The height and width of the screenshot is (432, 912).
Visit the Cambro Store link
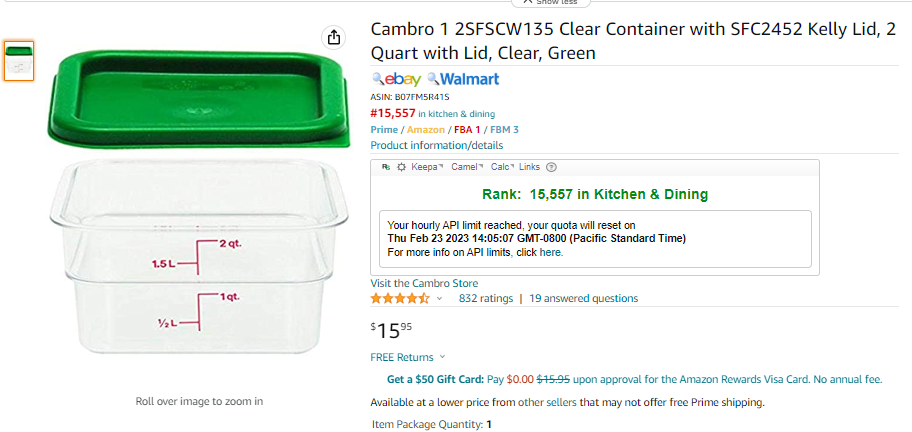(x=424, y=283)
